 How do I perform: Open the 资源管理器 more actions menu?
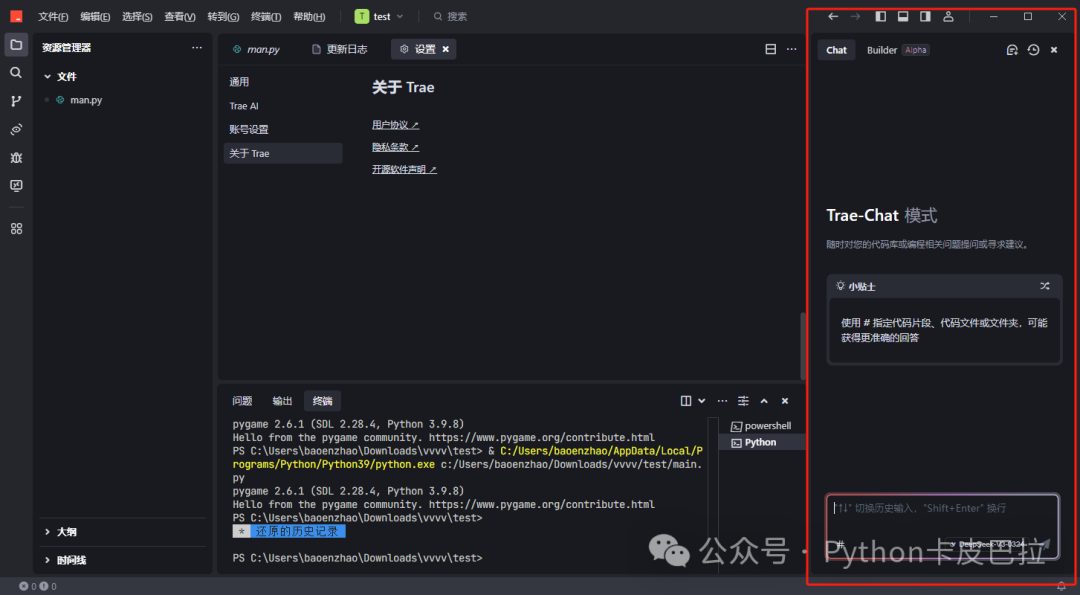197,48
